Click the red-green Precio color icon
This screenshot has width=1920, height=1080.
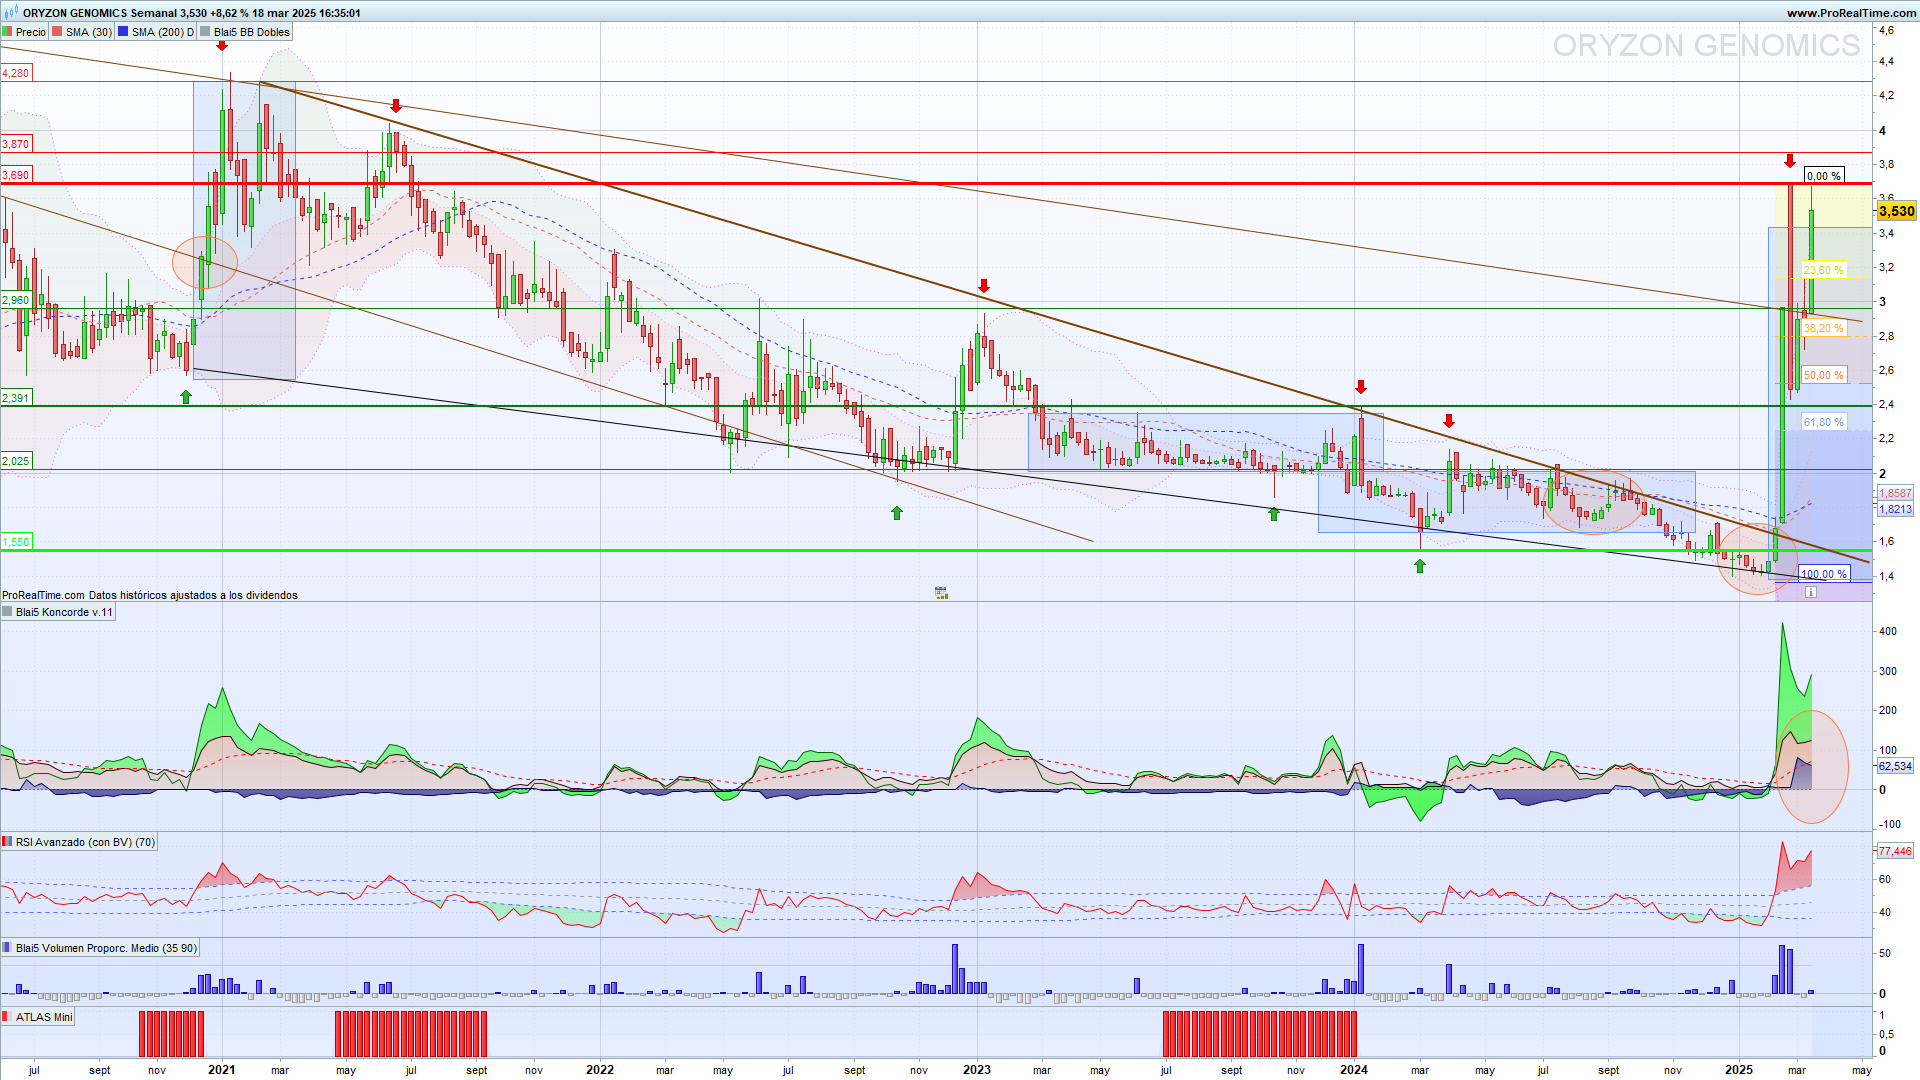tap(8, 32)
